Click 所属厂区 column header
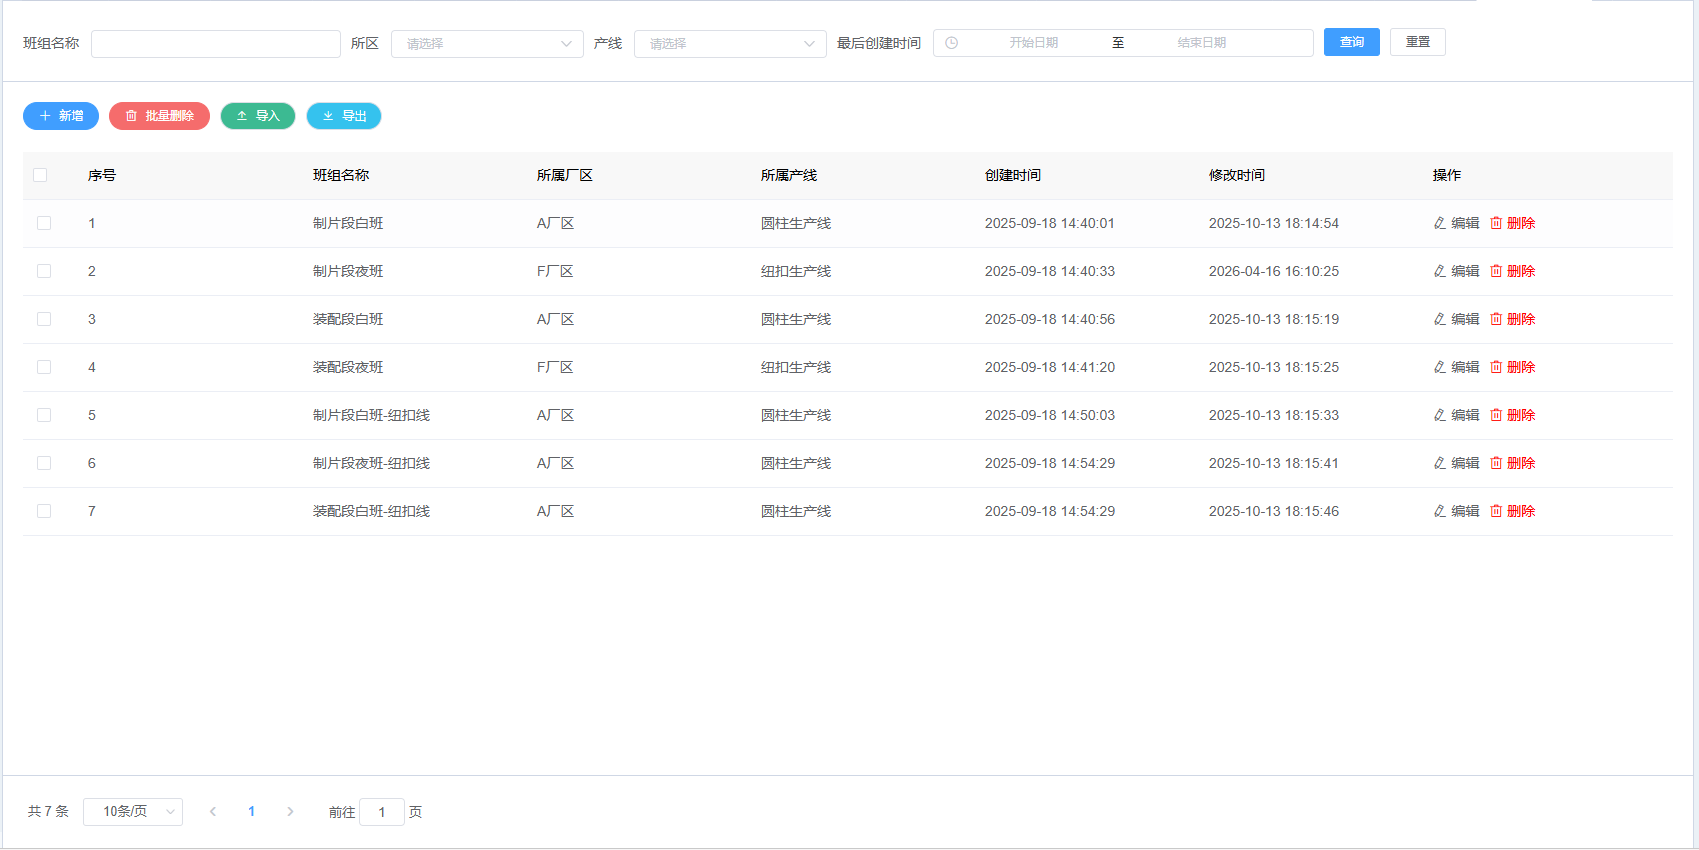This screenshot has height=850, width=1699. tap(565, 175)
